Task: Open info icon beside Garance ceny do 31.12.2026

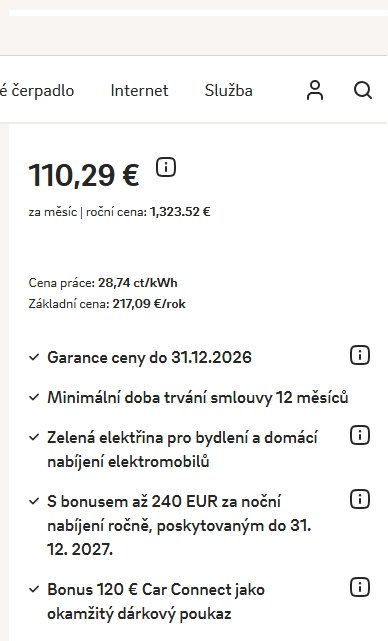Action: (x=360, y=355)
